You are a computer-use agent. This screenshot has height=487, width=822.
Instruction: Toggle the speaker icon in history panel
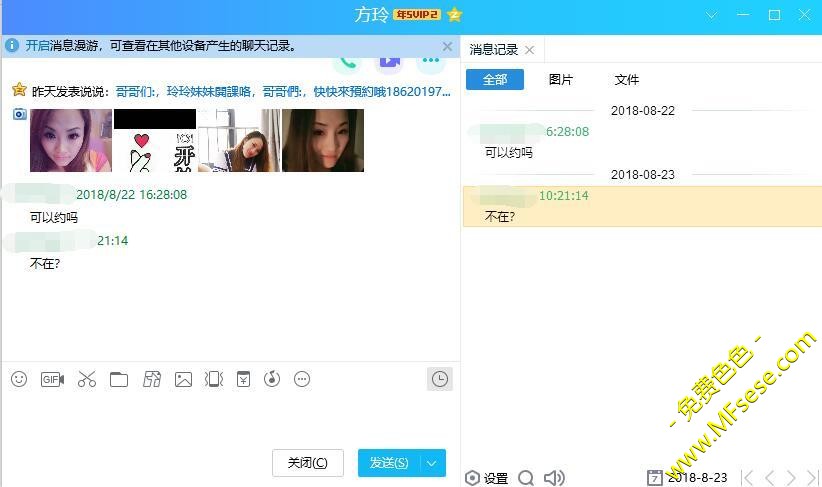click(554, 478)
